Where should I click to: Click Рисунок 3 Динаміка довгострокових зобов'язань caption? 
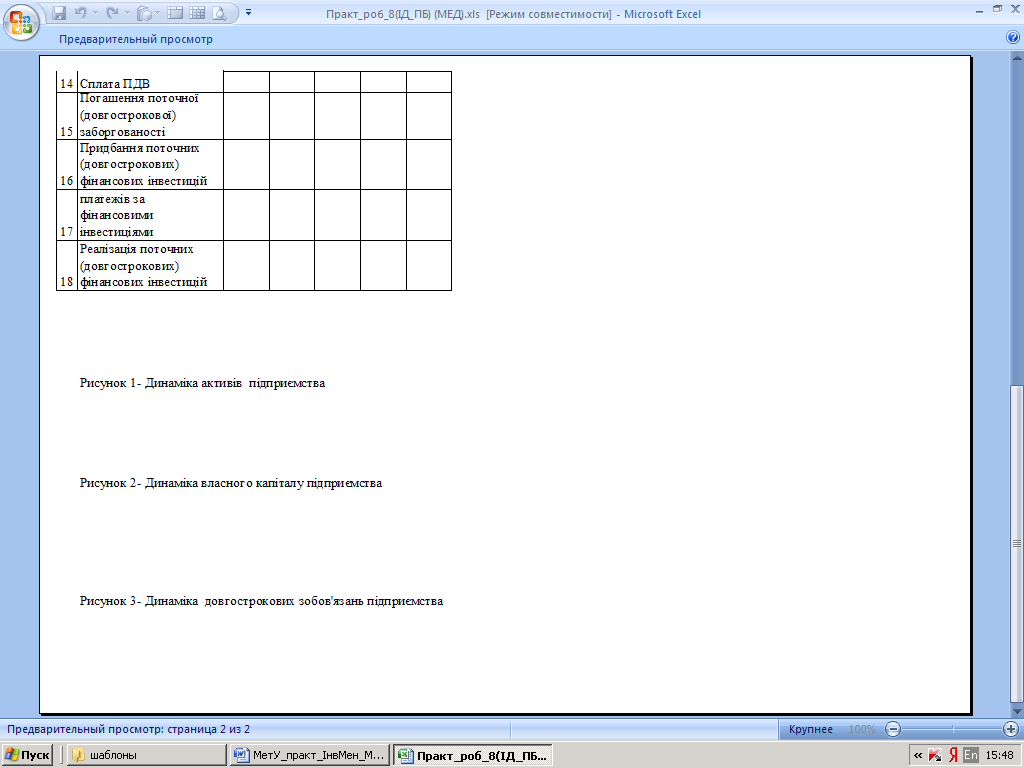click(x=261, y=601)
